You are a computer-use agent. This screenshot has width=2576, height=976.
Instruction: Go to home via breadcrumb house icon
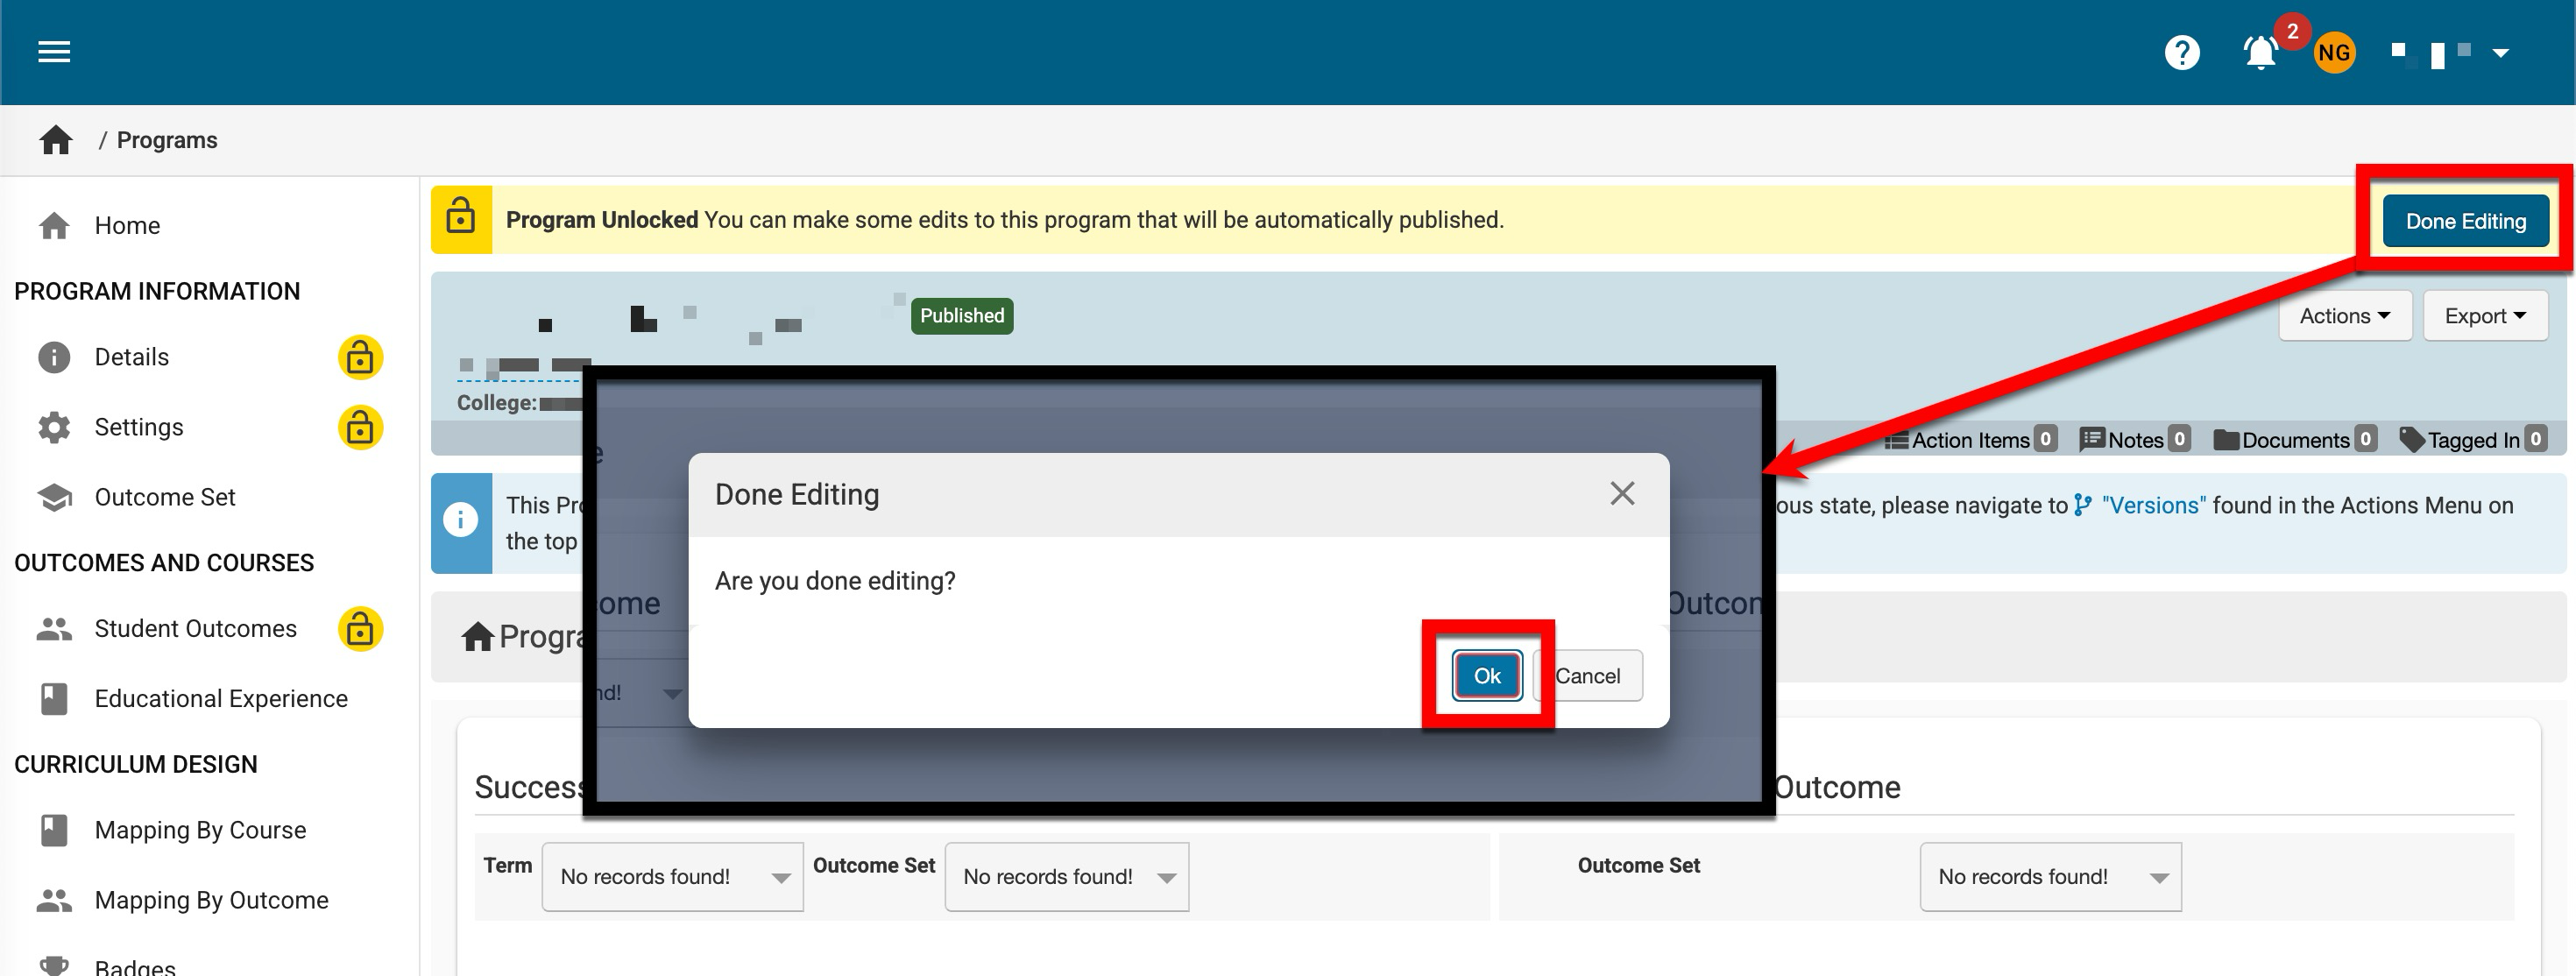click(56, 140)
